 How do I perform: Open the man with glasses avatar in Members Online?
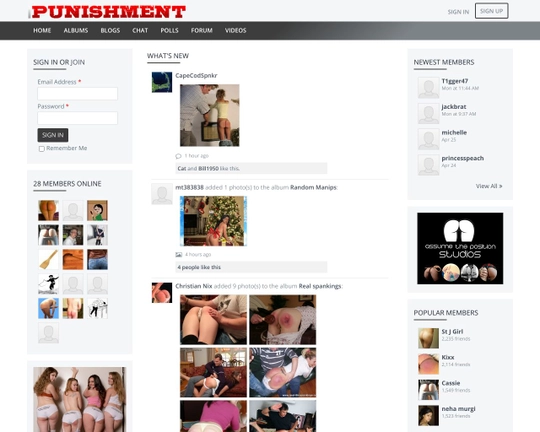73,235
